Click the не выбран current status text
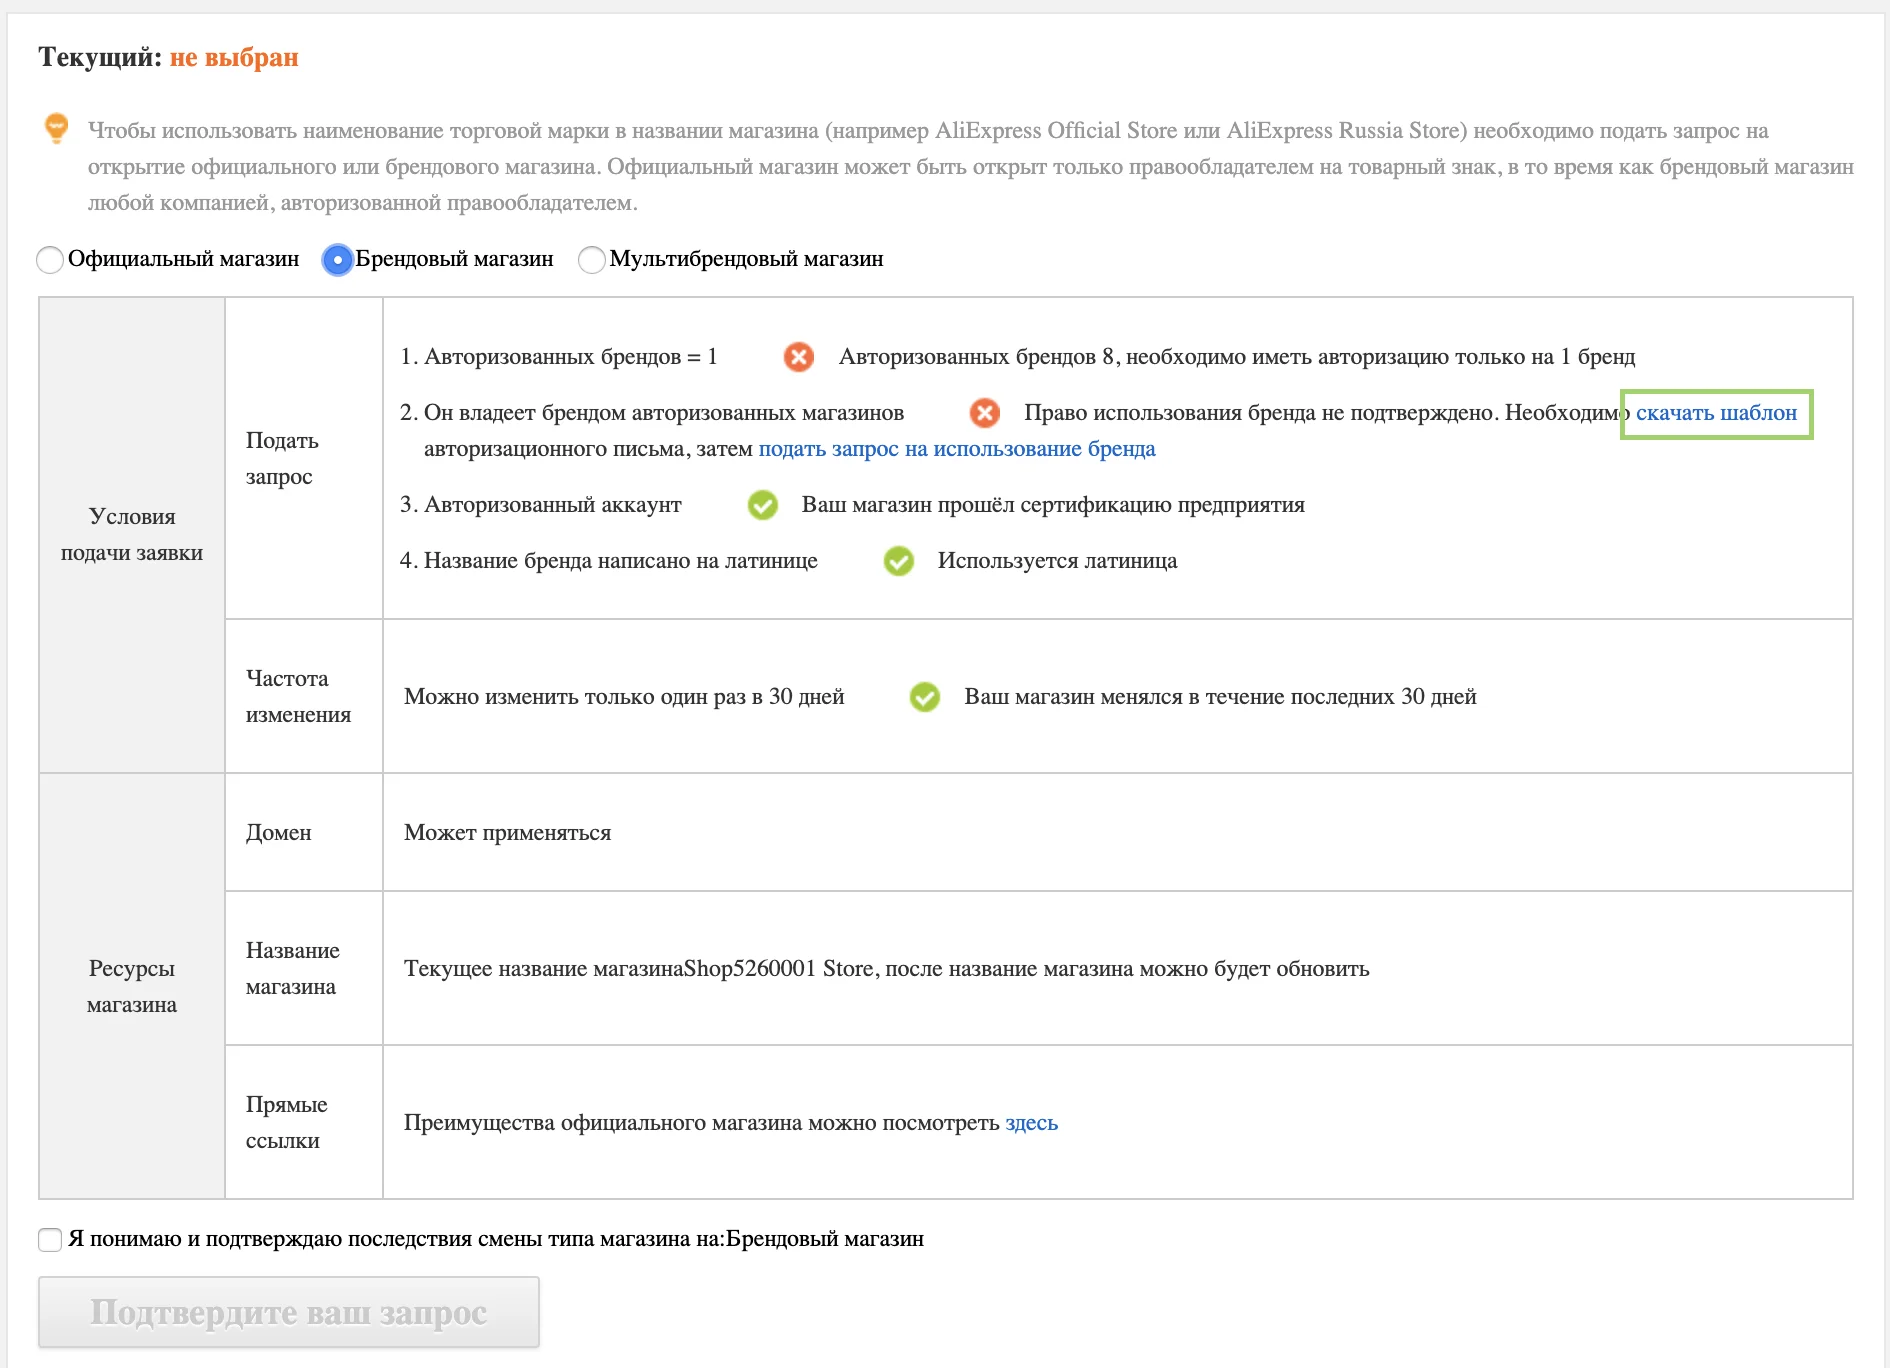This screenshot has height=1368, width=1890. [x=234, y=58]
